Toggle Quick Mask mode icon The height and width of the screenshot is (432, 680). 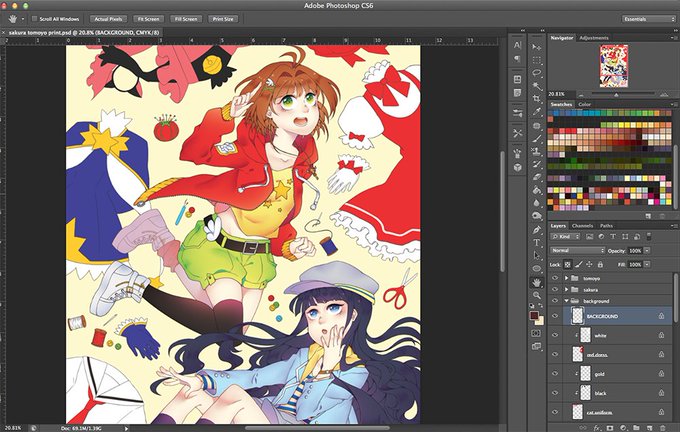click(x=536, y=333)
